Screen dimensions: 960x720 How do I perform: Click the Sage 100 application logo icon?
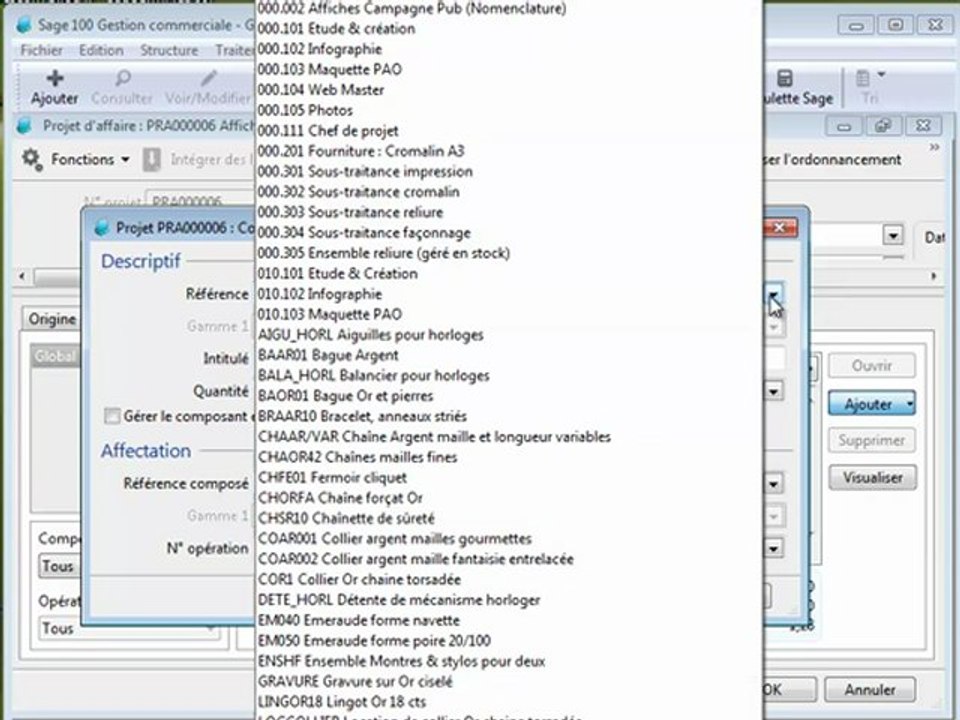(24, 25)
